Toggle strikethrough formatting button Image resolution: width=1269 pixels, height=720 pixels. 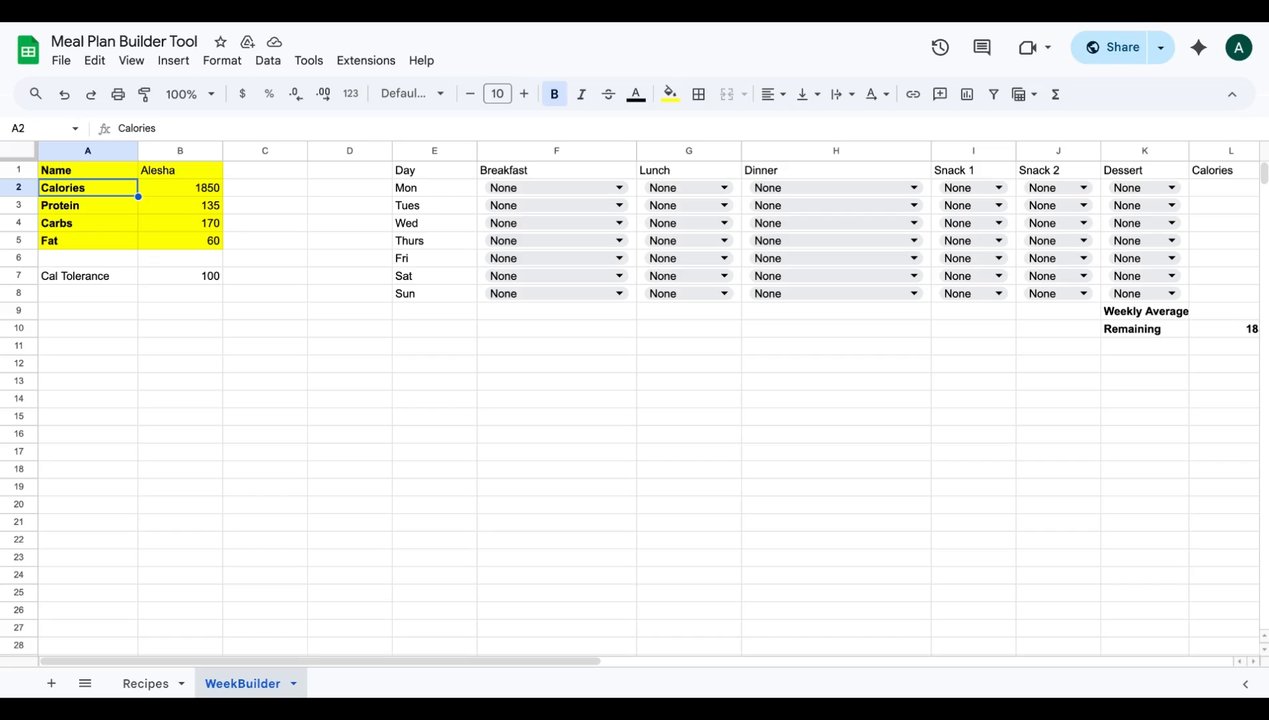pyautogui.click(x=608, y=94)
